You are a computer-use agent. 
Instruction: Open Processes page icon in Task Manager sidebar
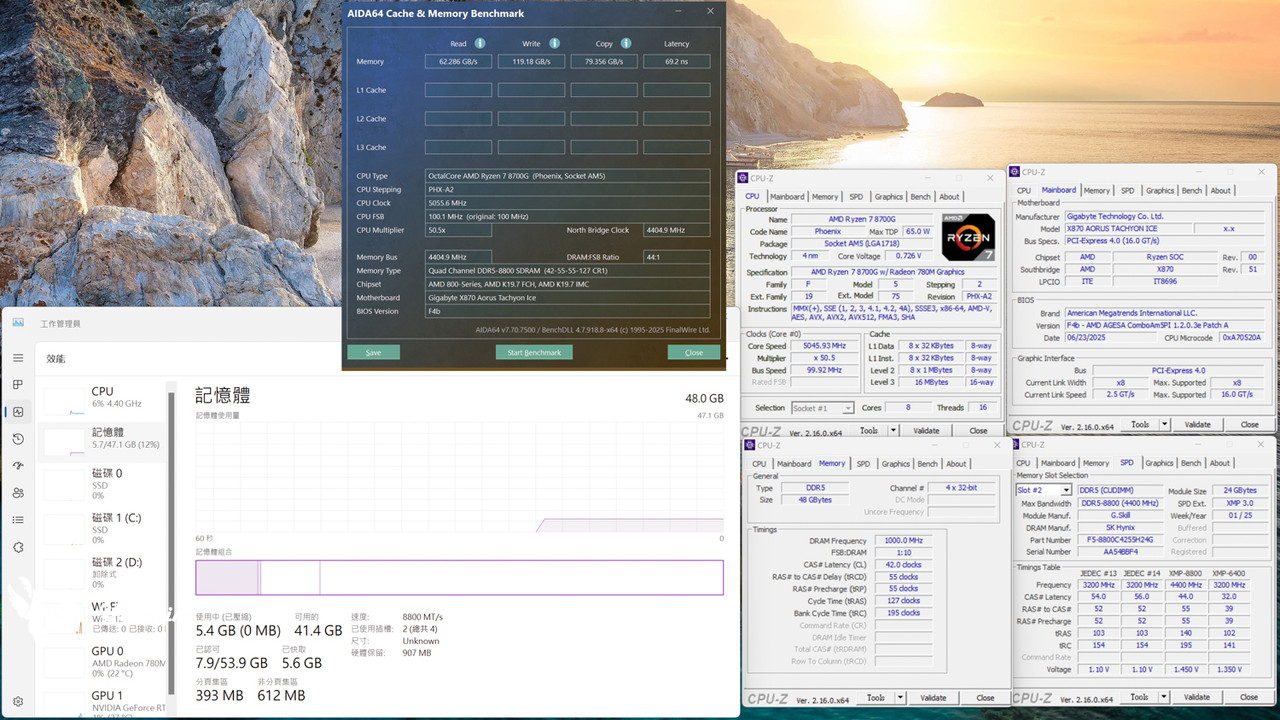[x=18, y=385]
